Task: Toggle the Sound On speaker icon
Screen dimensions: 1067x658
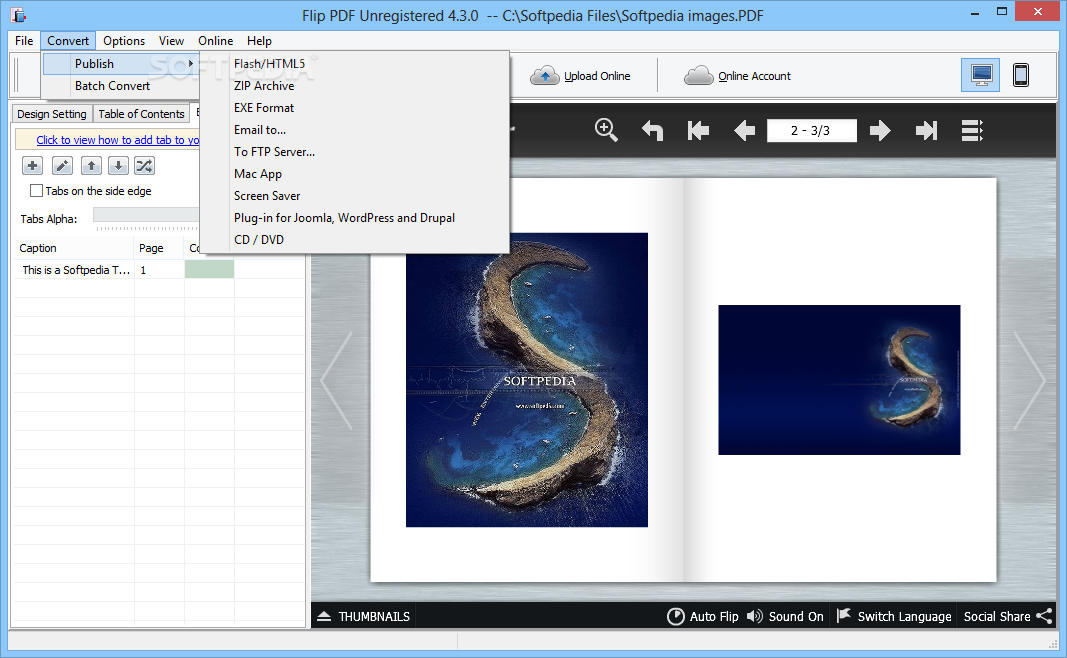Action: click(x=755, y=616)
